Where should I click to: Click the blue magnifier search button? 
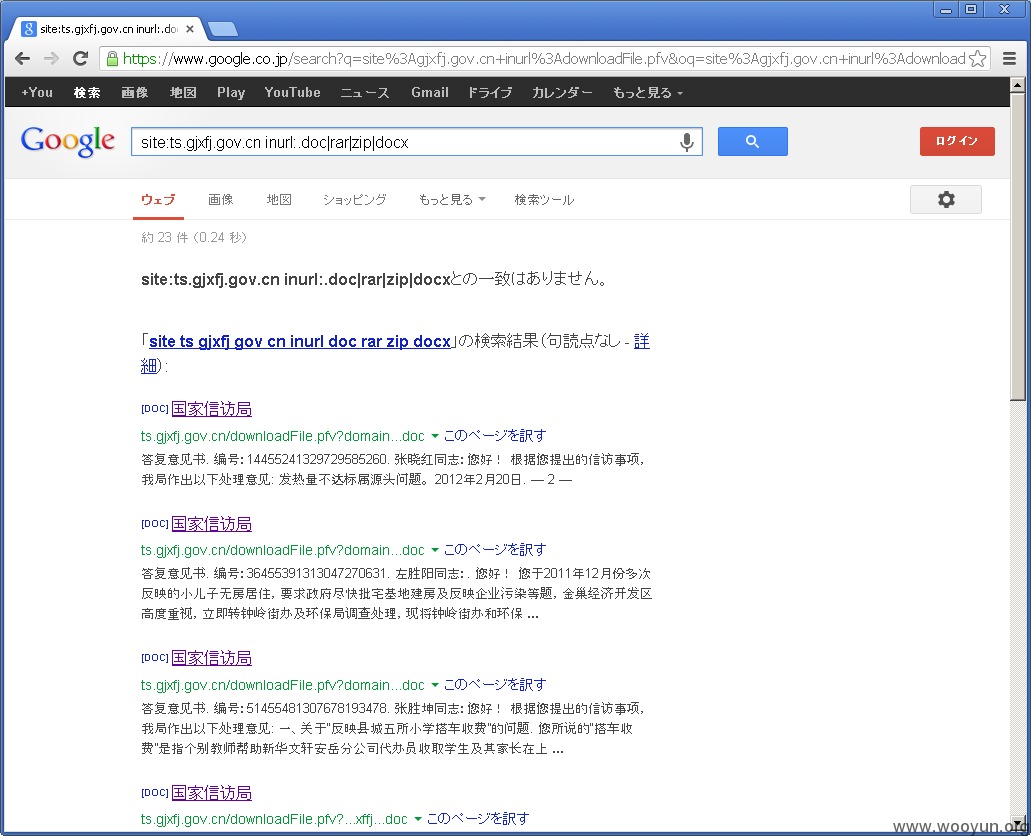pyautogui.click(x=752, y=141)
